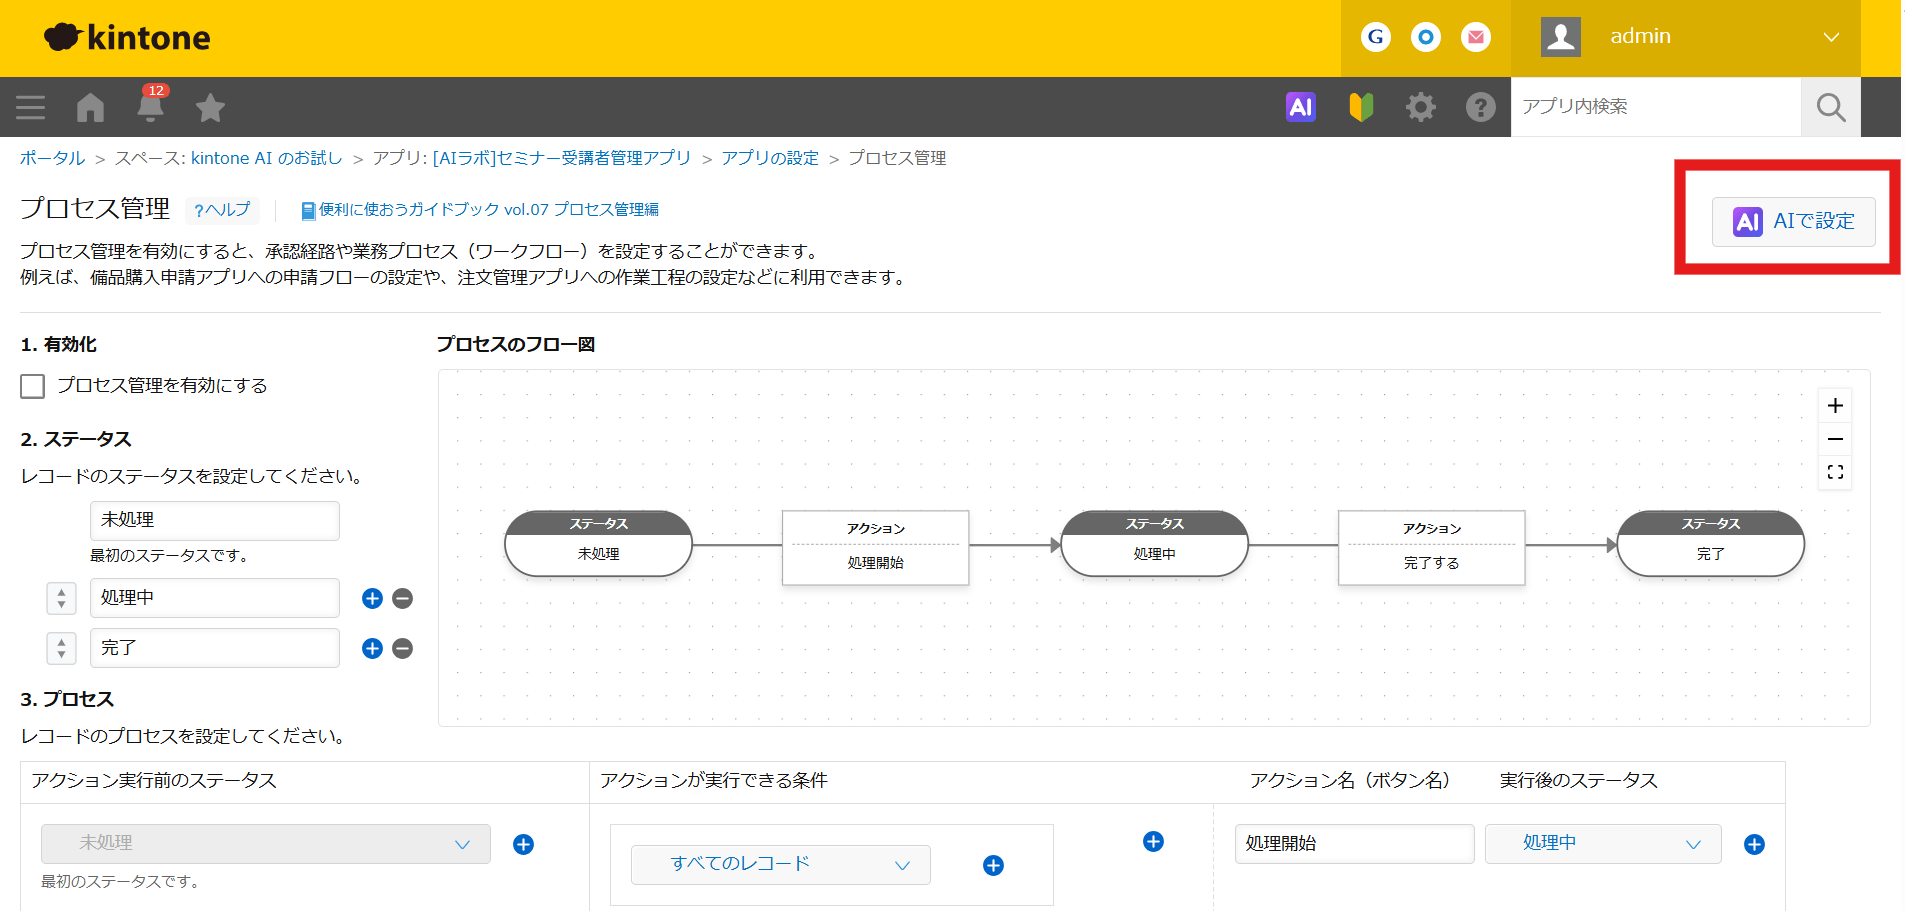This screenshot has height=911, width=1905.
Task: Open the notifications bell icon
Action: (150, 106)
